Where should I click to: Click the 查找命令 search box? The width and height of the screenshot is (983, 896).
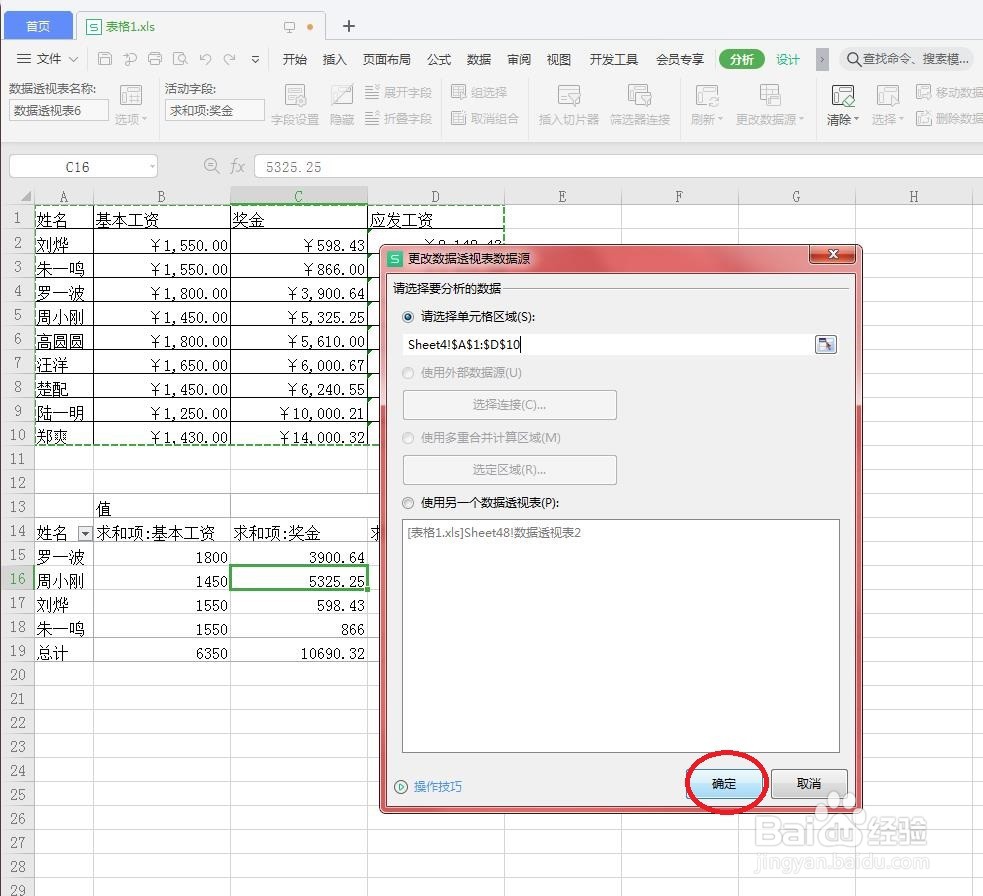click(x=908, y=59)
